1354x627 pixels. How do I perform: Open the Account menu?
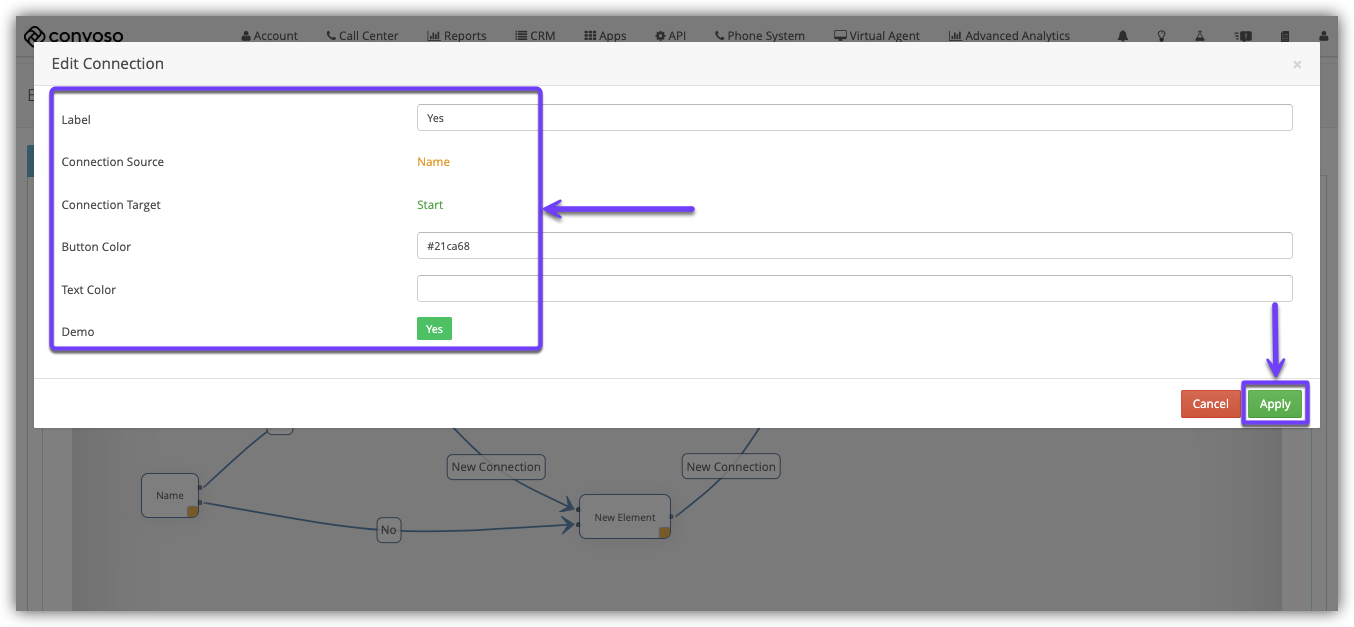[270, 36]
